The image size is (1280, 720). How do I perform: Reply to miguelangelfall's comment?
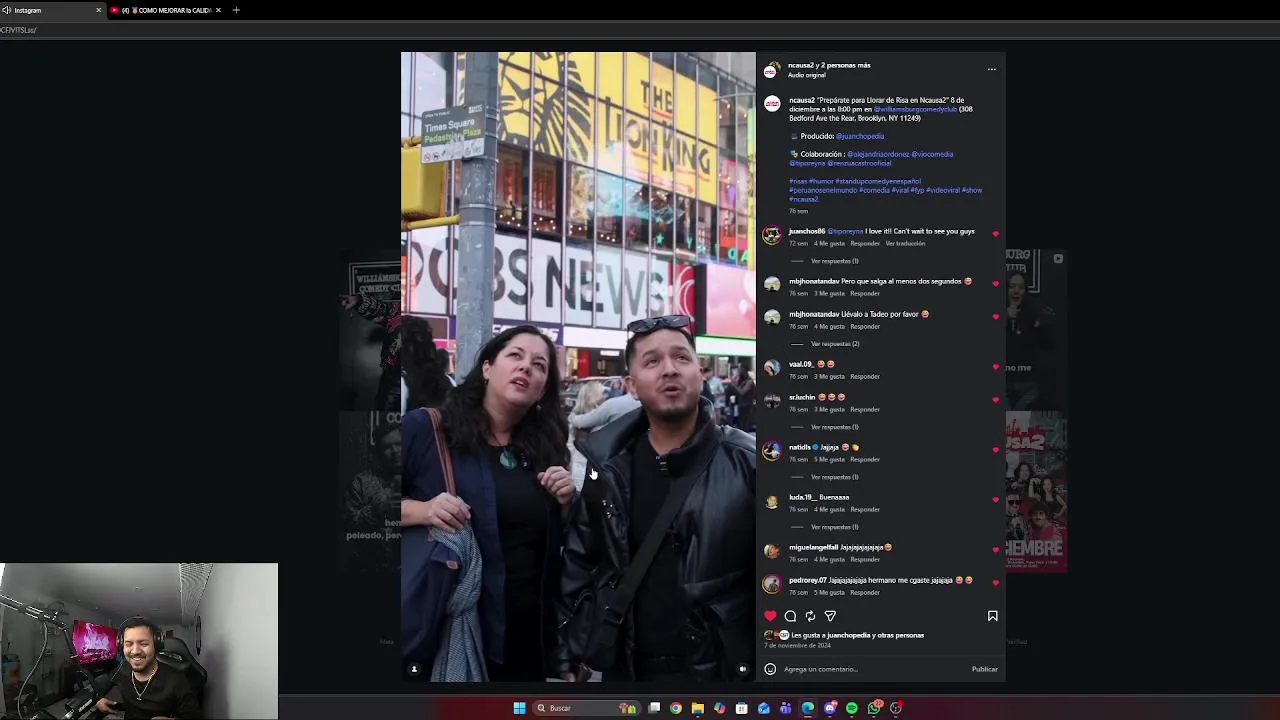click(865, 560)
